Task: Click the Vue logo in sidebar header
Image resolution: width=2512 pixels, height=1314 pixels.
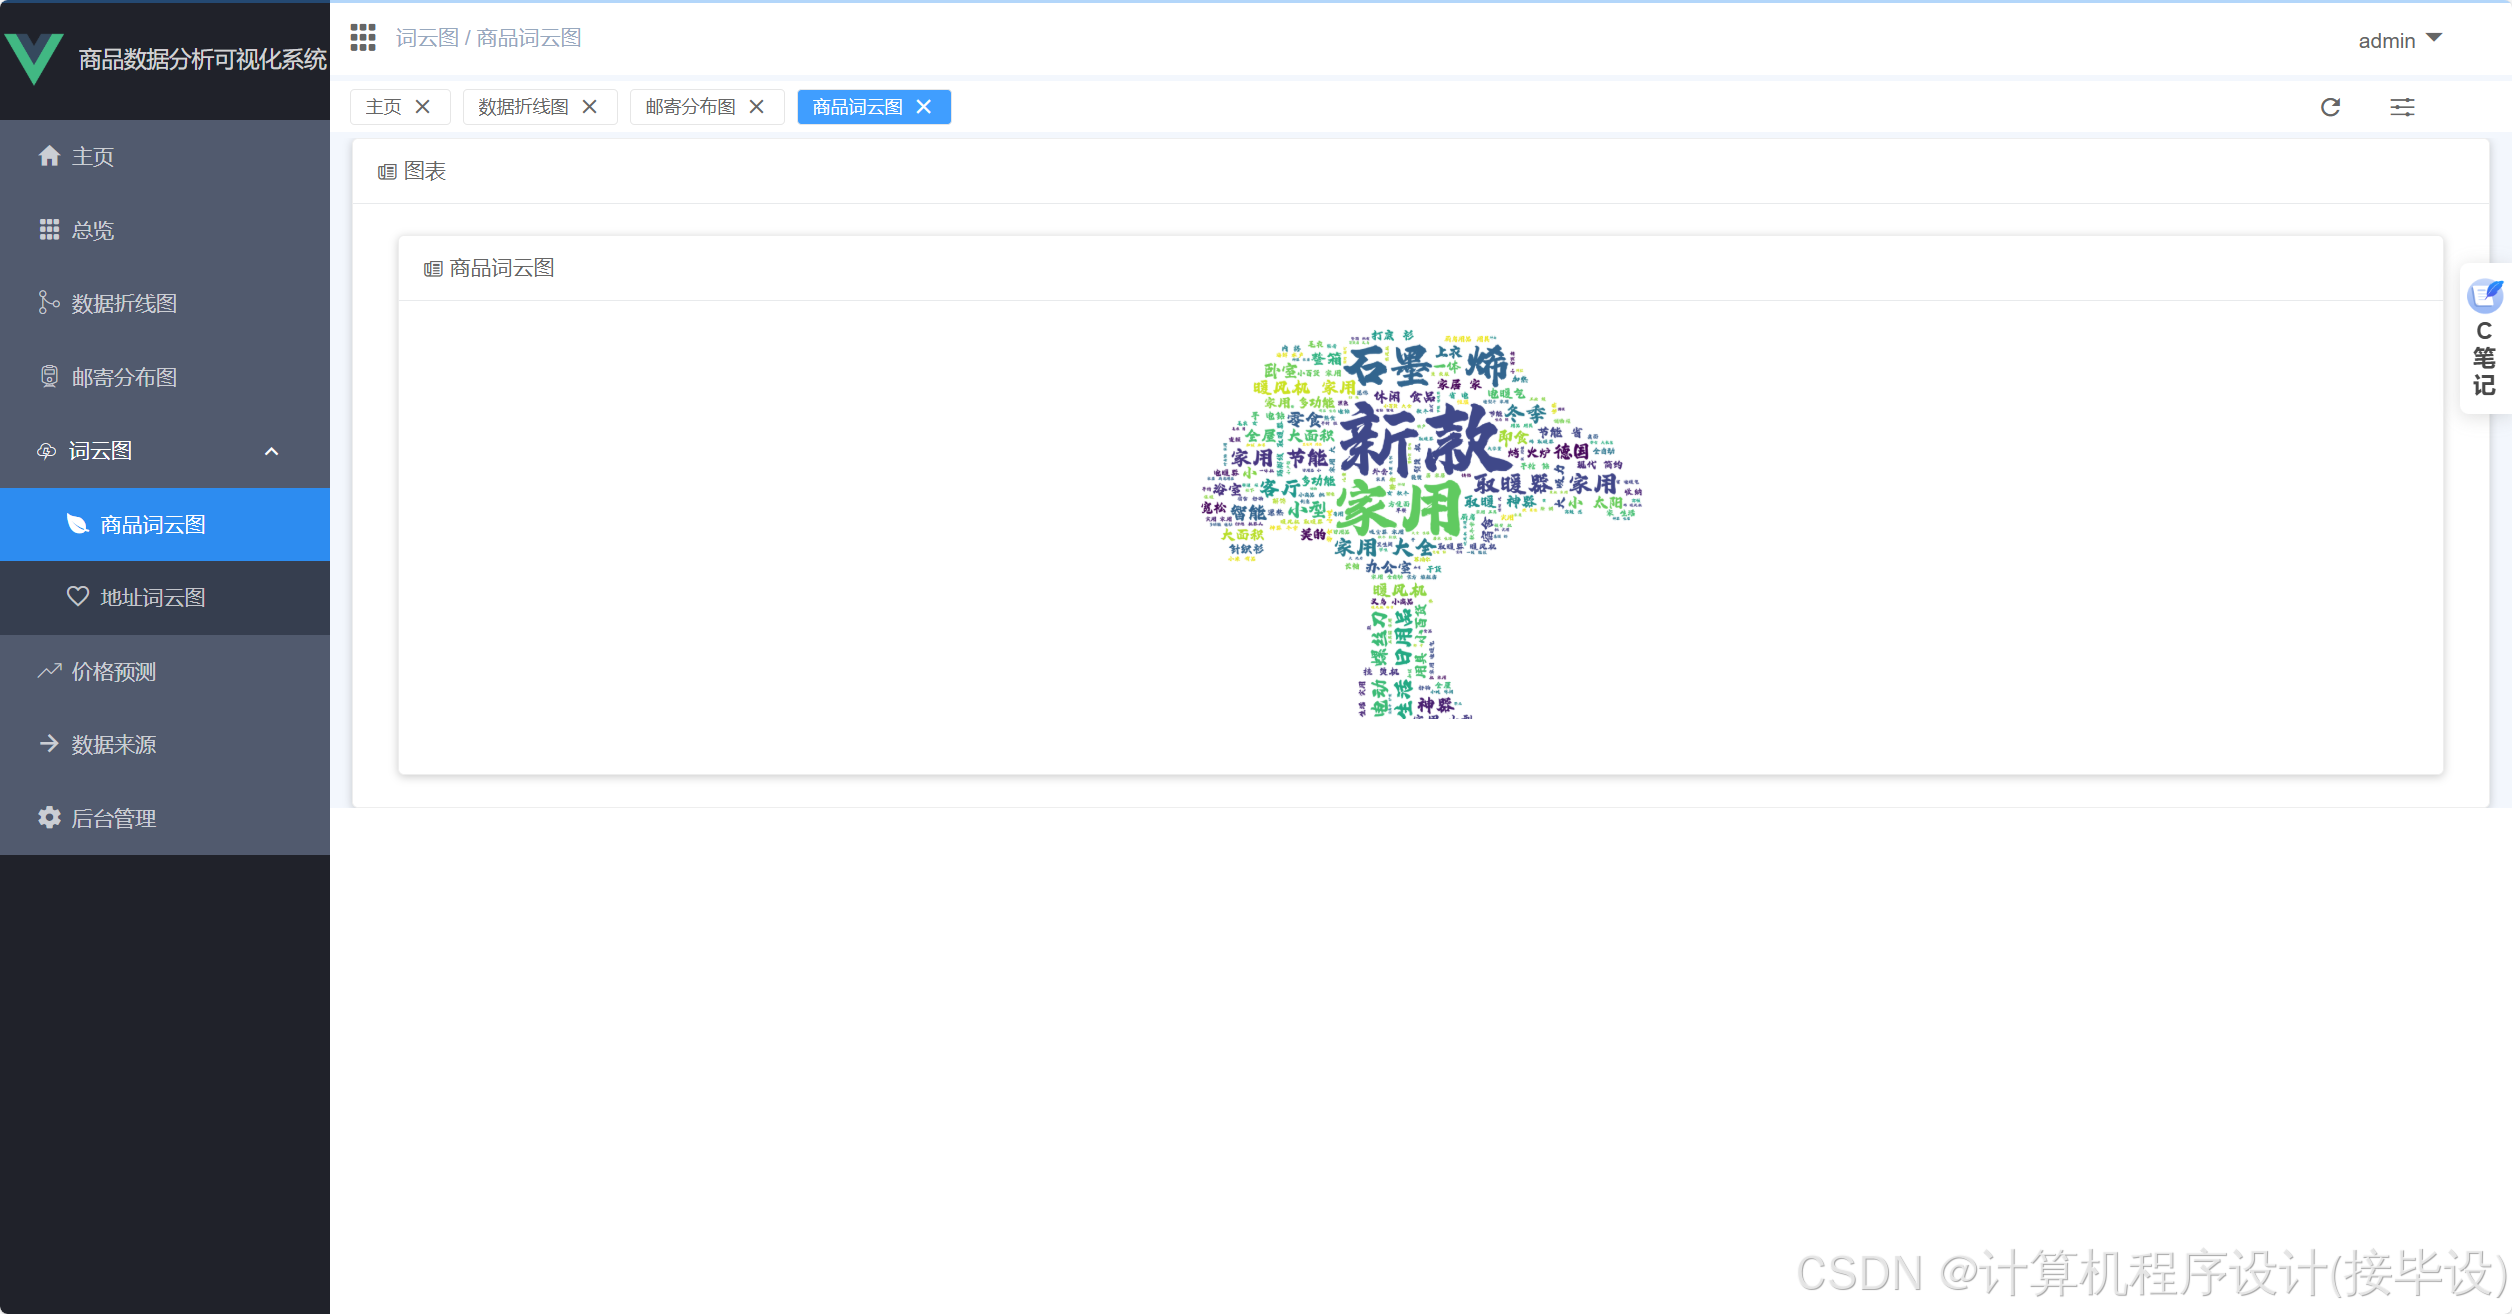Action: [x=34, y=58]
